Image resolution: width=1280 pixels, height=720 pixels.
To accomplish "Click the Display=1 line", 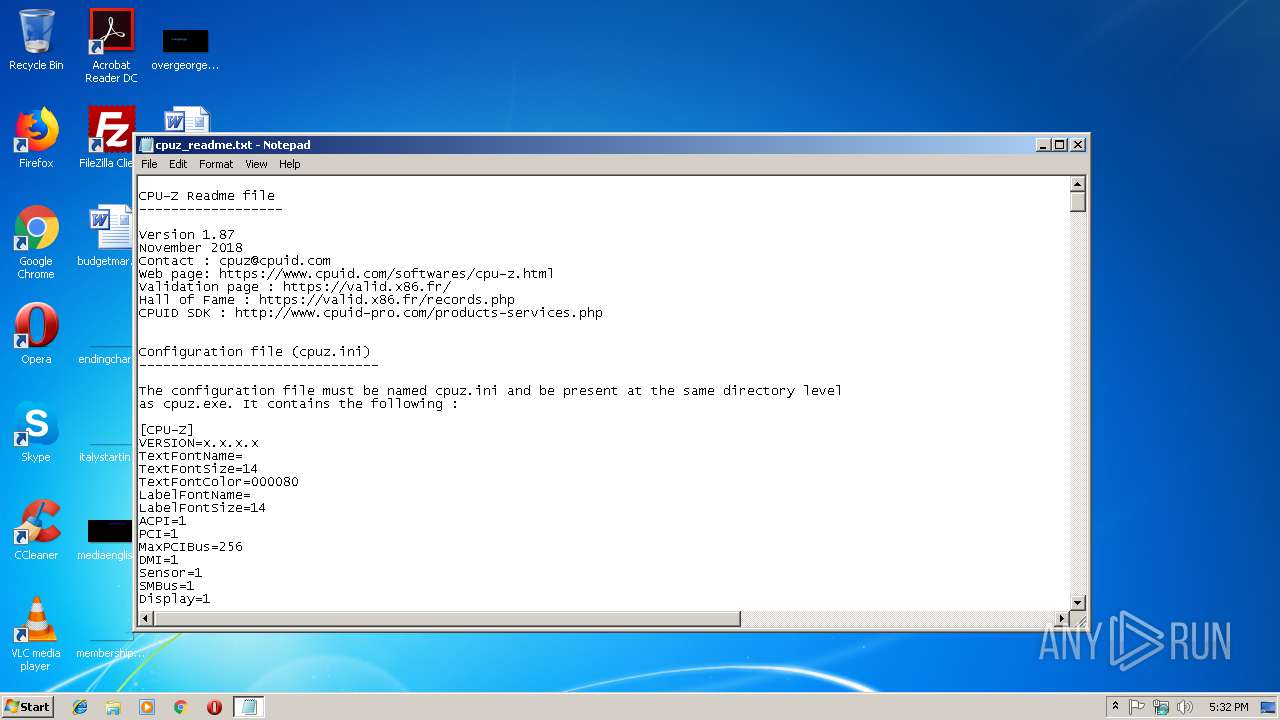I will 175,599.
